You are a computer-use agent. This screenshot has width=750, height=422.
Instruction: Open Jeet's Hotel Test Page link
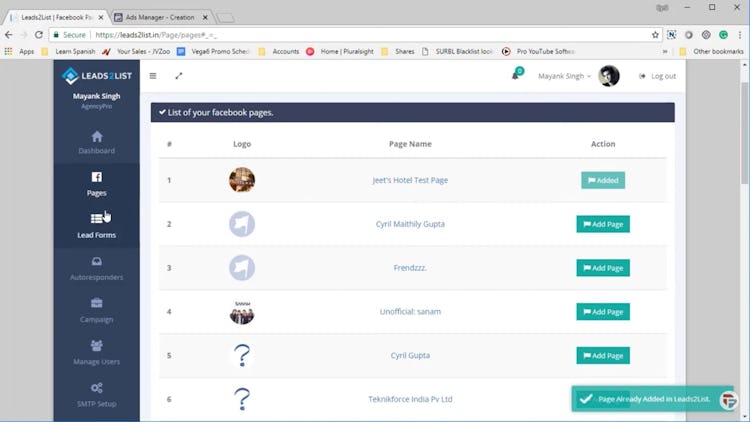click(x=410, y=180)
